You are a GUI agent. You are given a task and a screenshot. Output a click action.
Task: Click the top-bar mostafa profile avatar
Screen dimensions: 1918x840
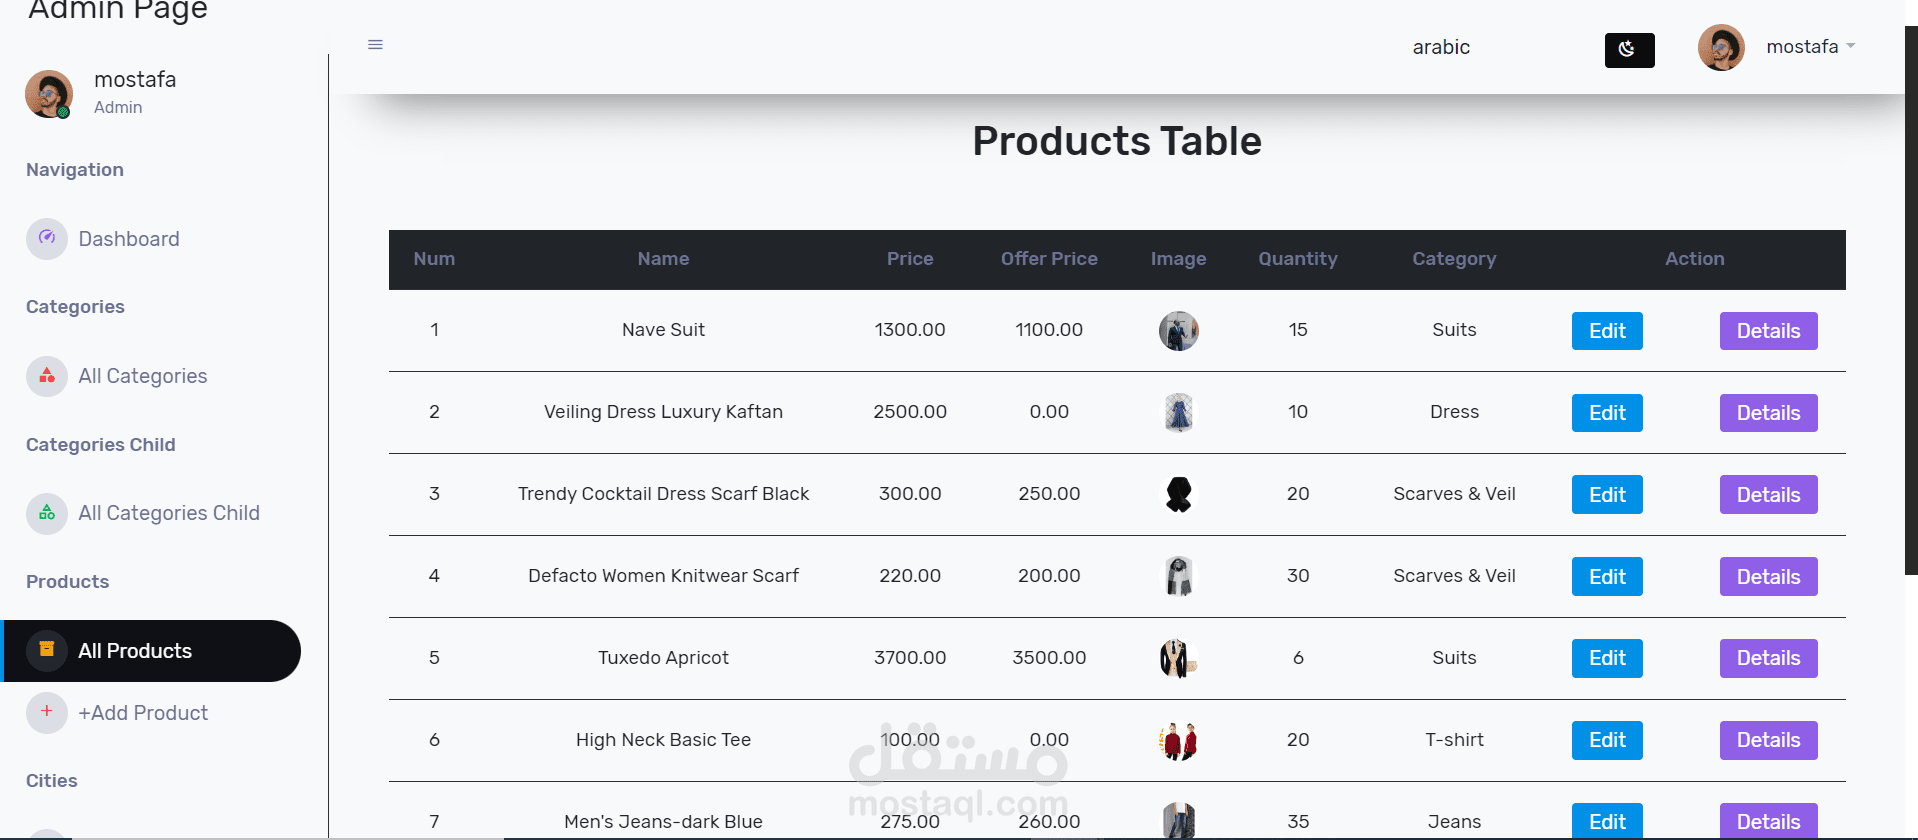tap(1720, 48)
